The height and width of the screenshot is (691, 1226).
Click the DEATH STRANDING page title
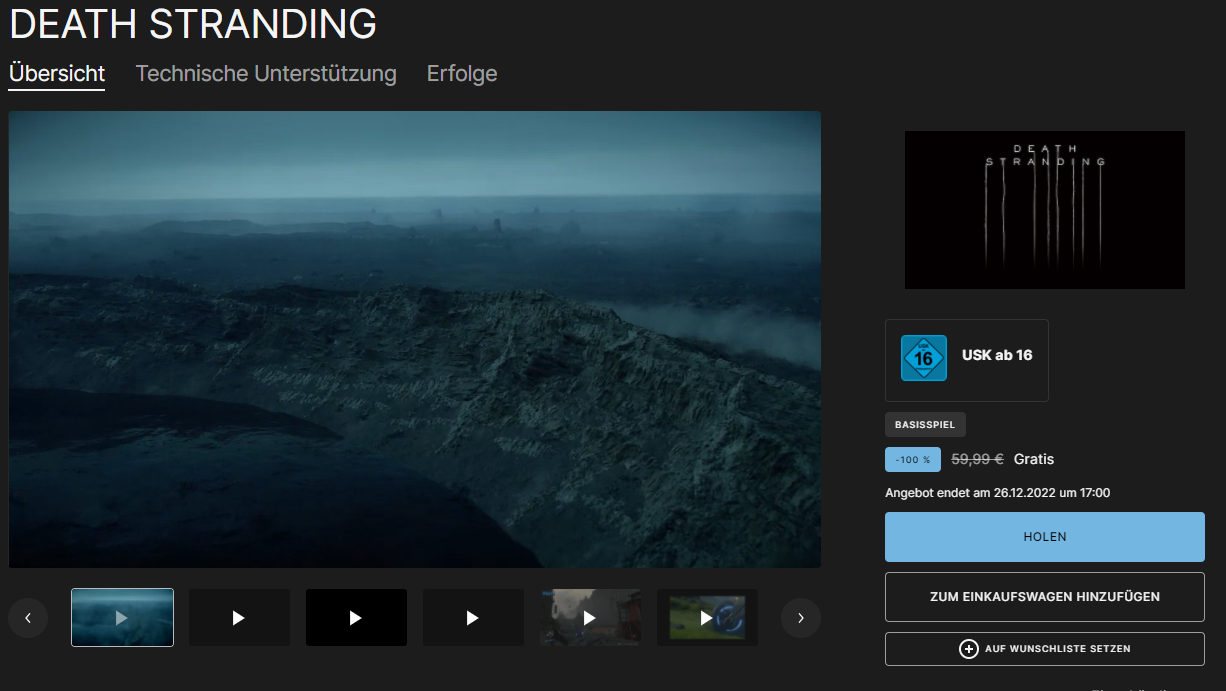(x=193, y=23)
